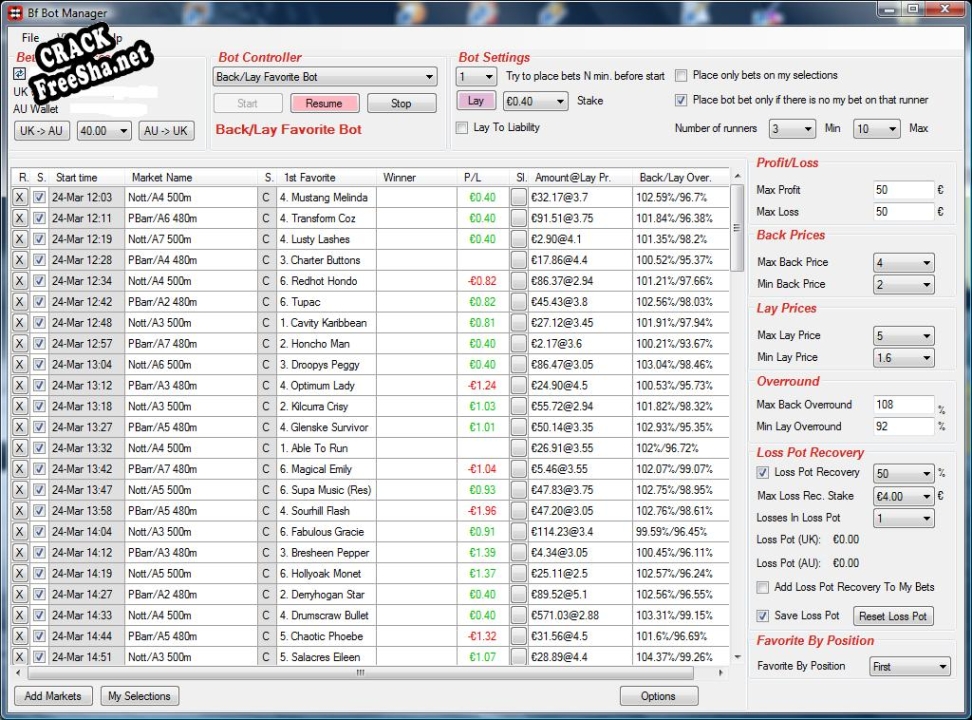972x720 pixels.
Task: Click the Resume button
Action: click(x=324, y=103)
